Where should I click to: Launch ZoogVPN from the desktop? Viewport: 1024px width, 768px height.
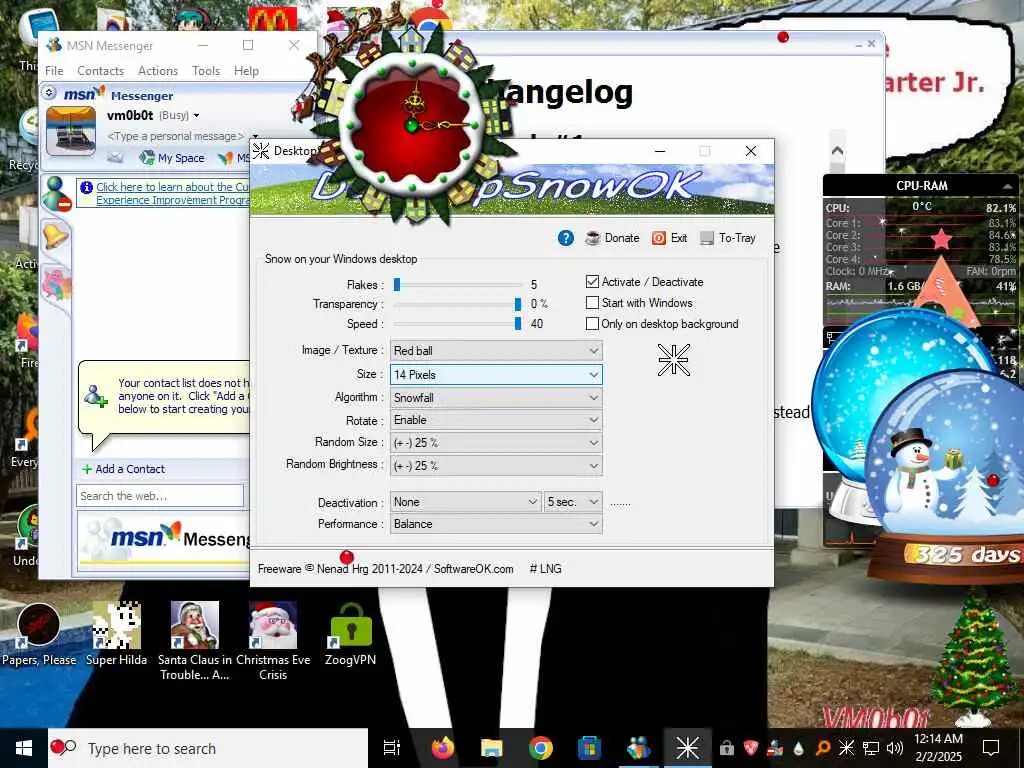[351, 635]
